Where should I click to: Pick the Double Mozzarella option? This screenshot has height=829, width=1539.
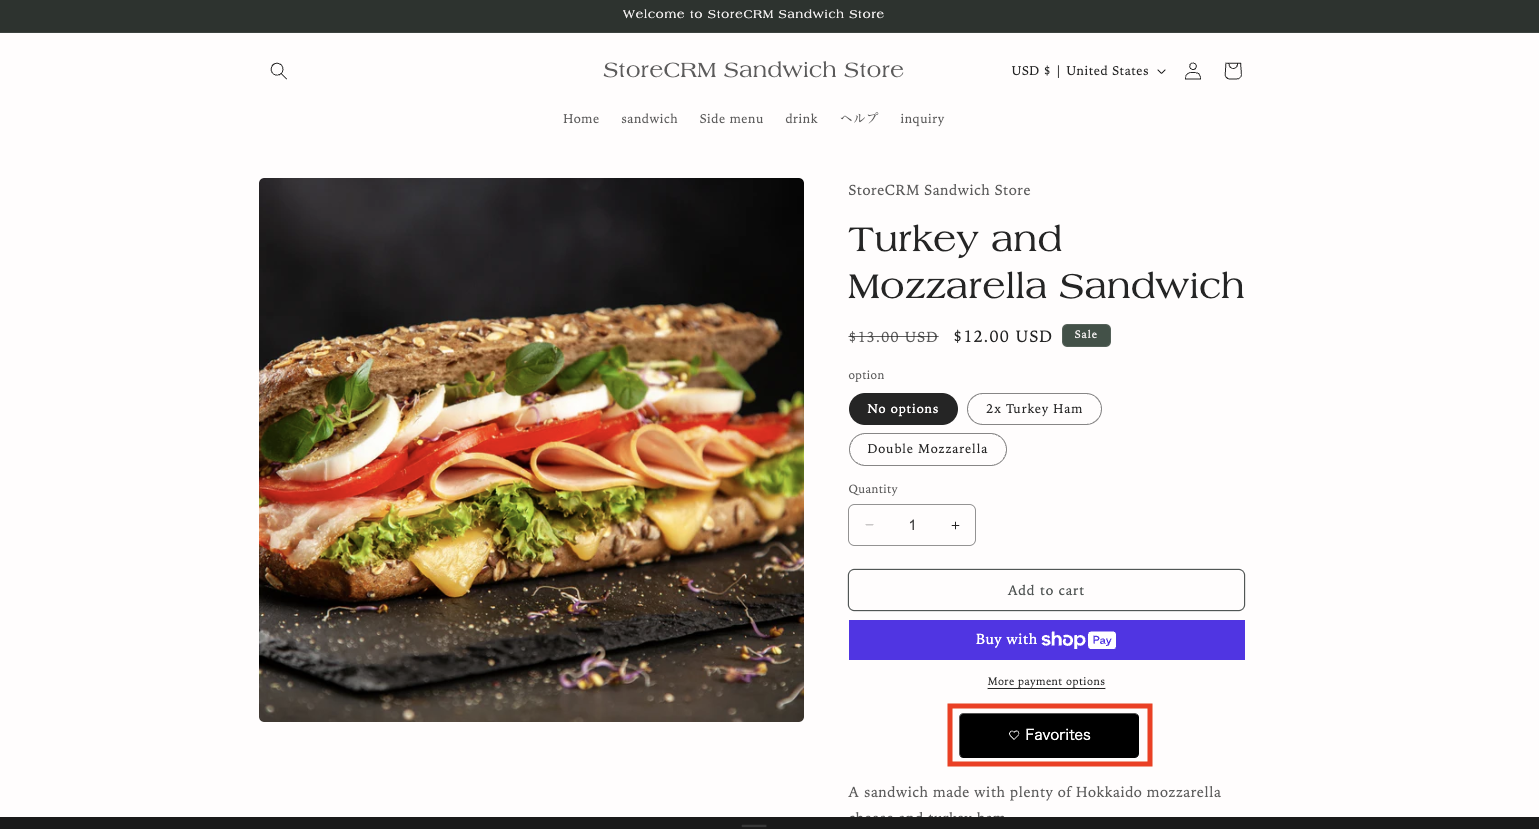927,449
